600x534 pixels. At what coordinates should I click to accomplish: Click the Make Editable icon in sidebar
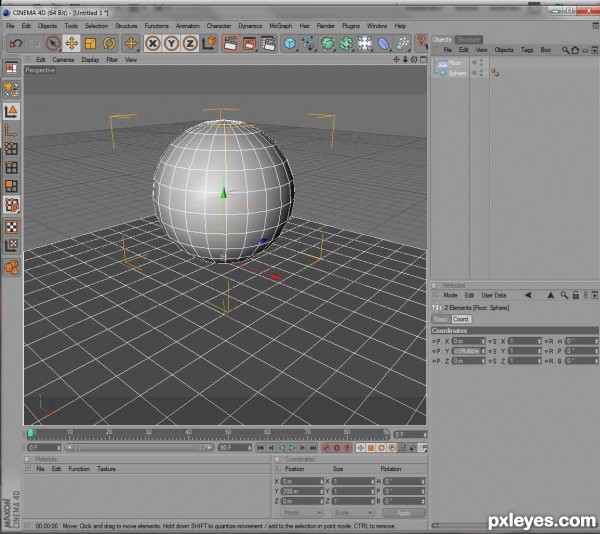(x=11, y=89)
